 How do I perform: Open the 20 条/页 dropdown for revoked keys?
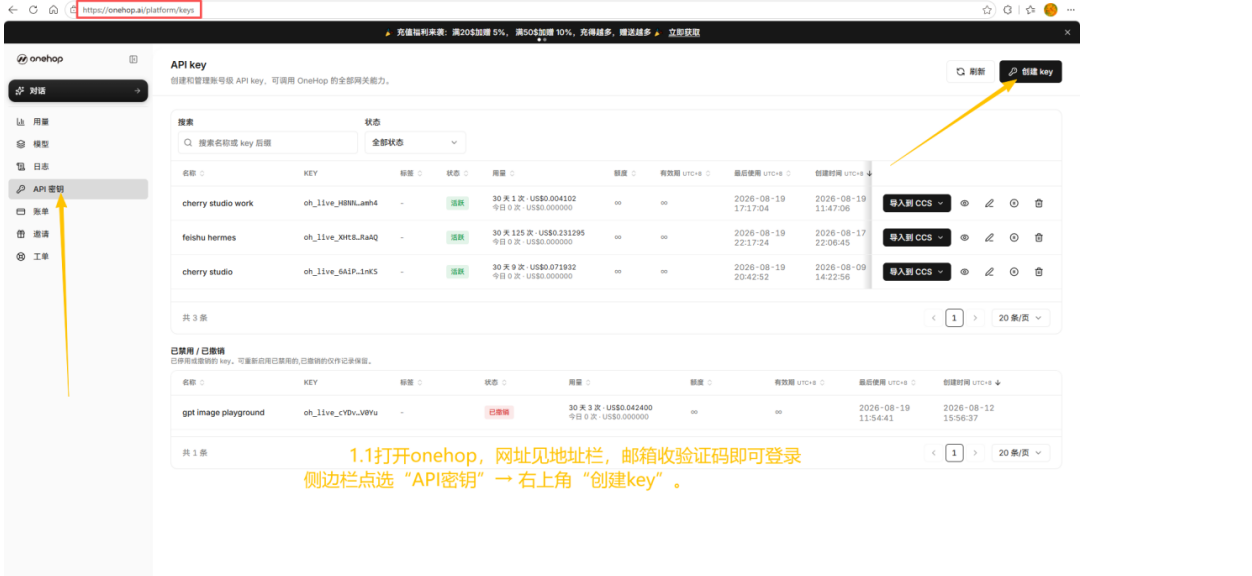pyautogui.click(x=1021, y=453)
